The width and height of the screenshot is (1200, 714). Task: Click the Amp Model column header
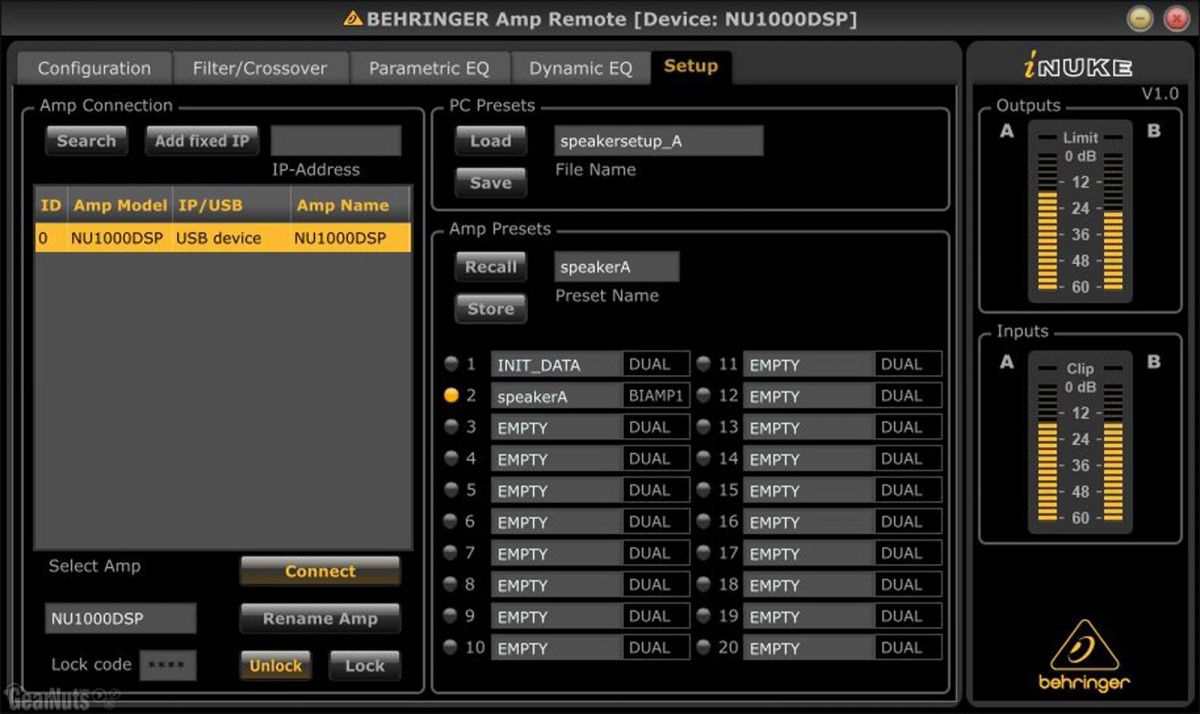(120, 205)
